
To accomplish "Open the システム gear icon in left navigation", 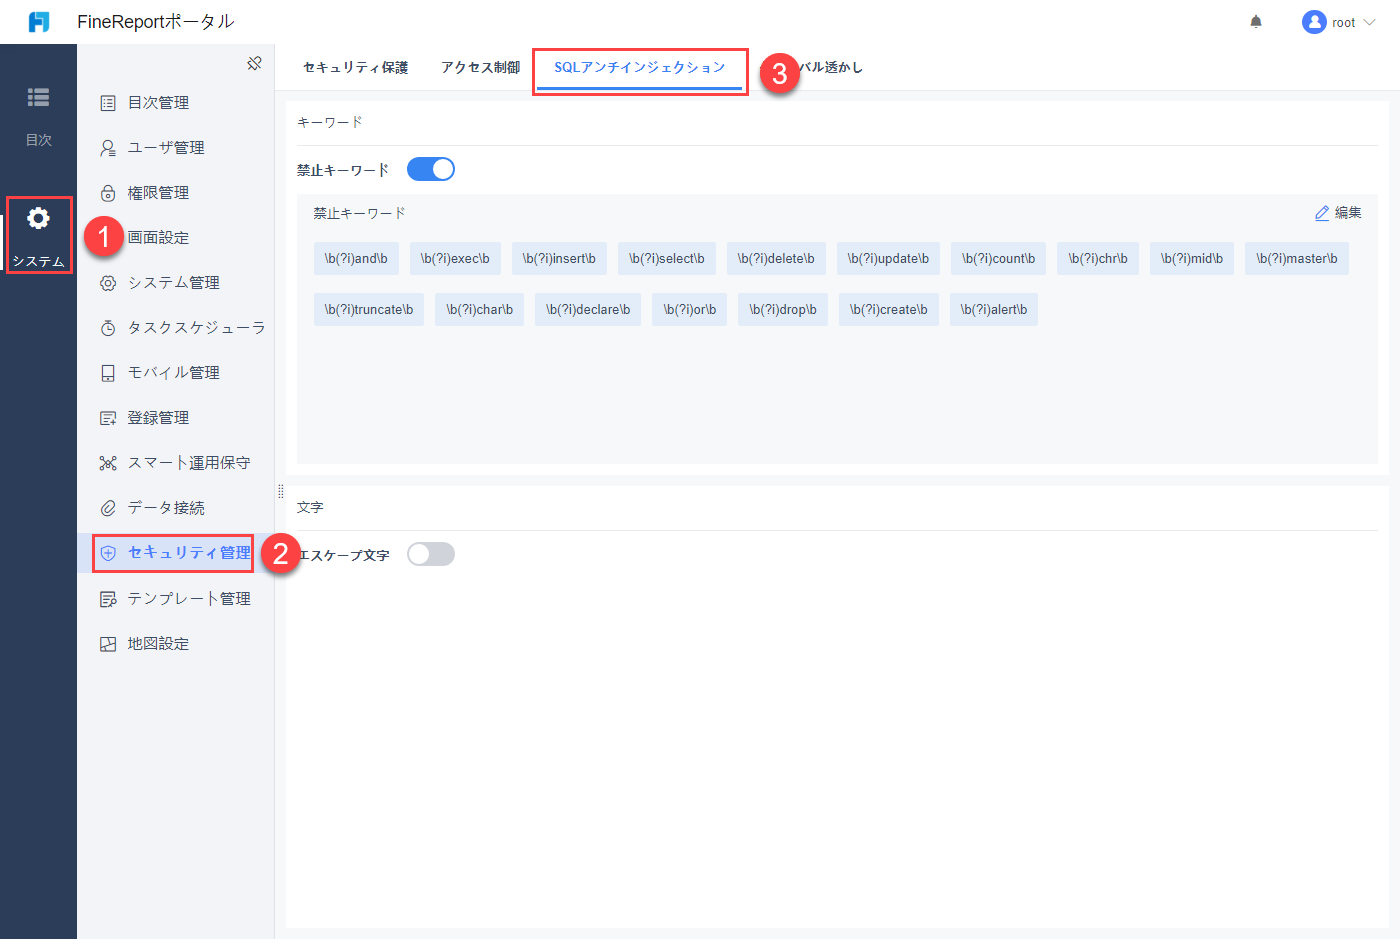I will (x=38, y=217).
